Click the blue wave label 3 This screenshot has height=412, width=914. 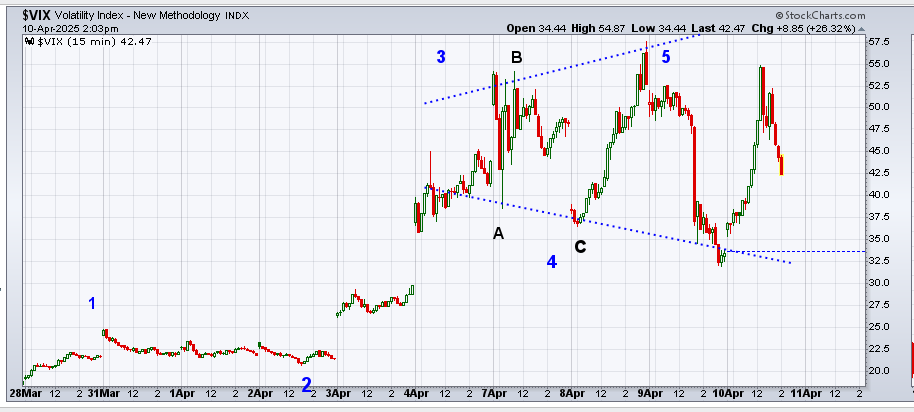point(441,57)
